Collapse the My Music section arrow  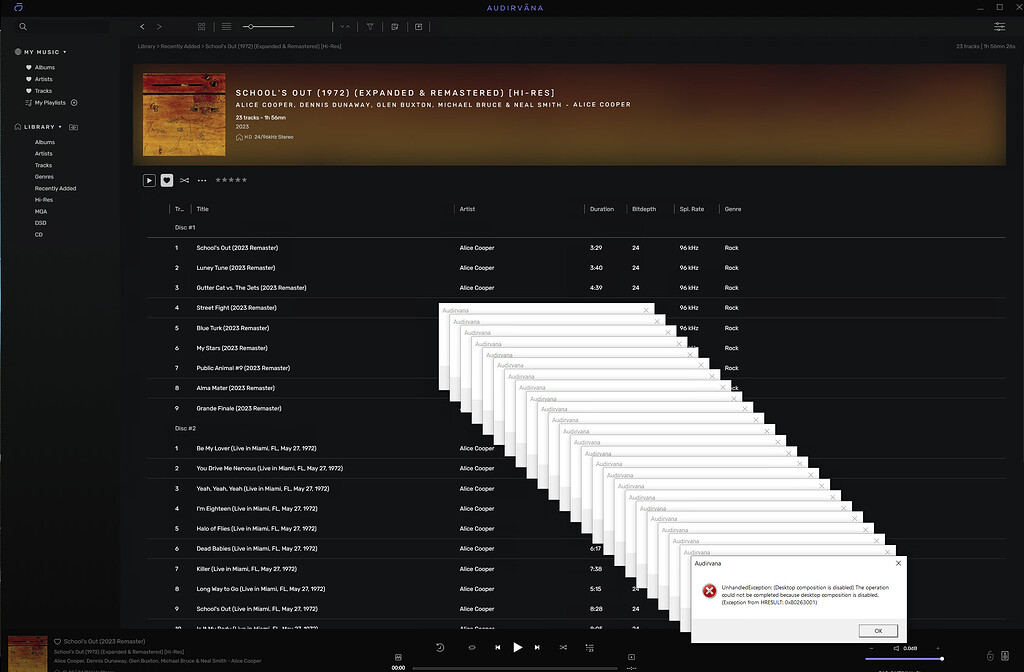point(65,52)
